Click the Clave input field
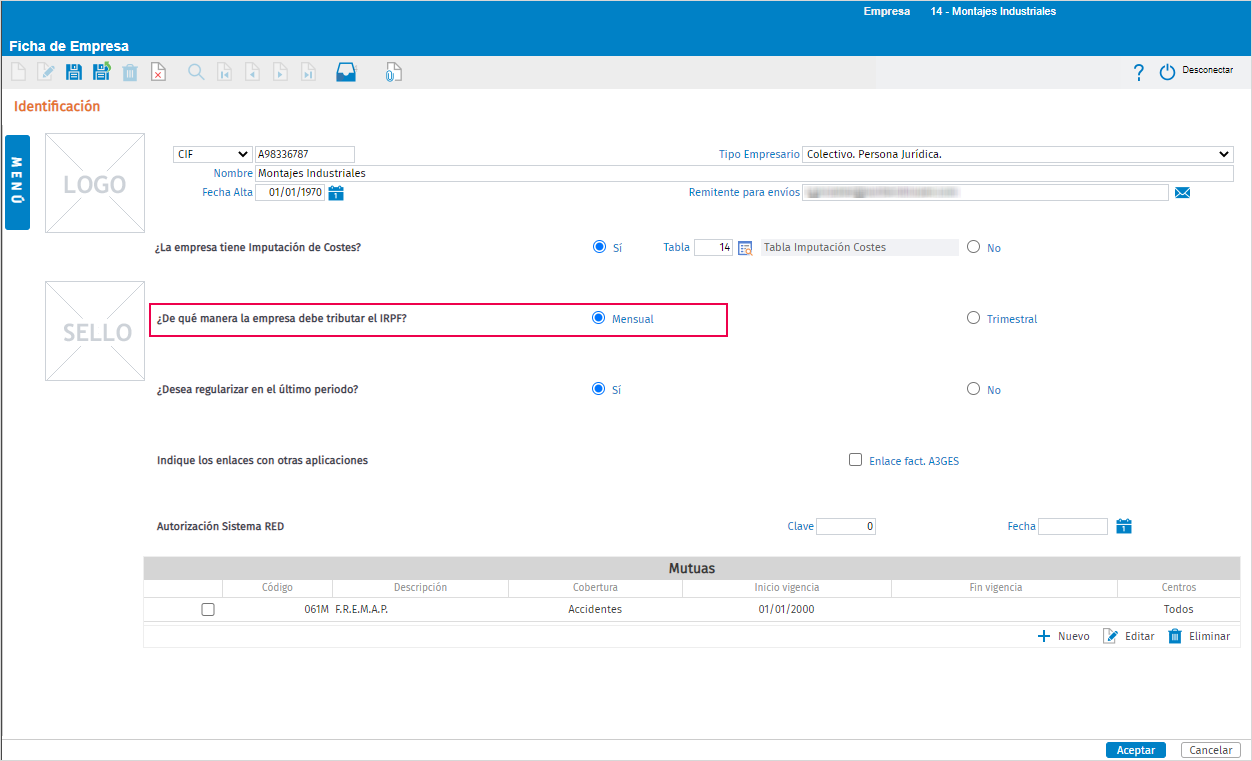The image size is (1252, 761). tap(846, 526)
